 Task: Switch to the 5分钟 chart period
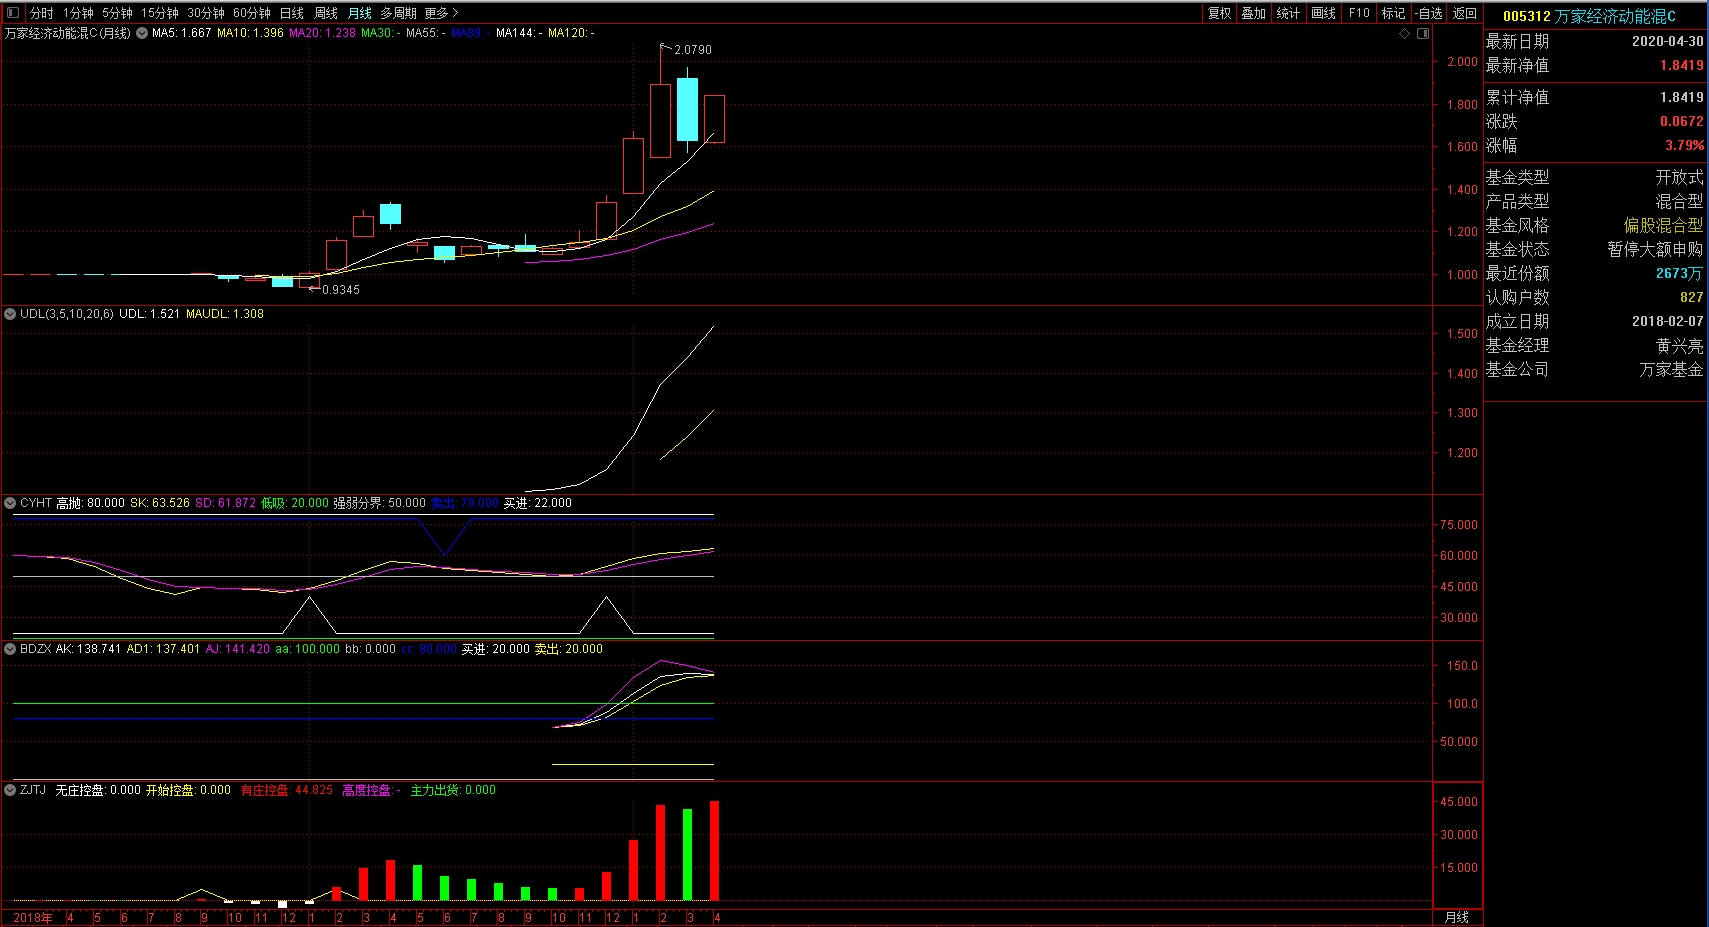pos(117,13)
